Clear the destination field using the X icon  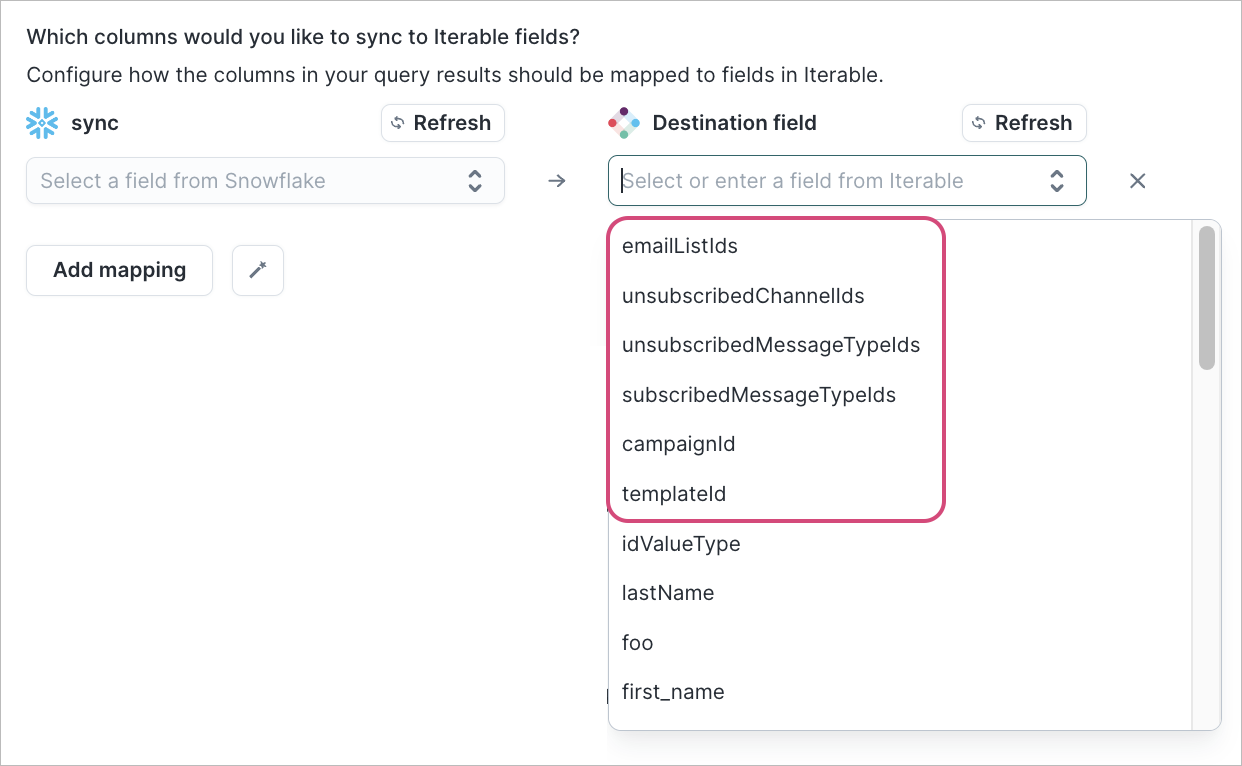[x=1137, y=181]
